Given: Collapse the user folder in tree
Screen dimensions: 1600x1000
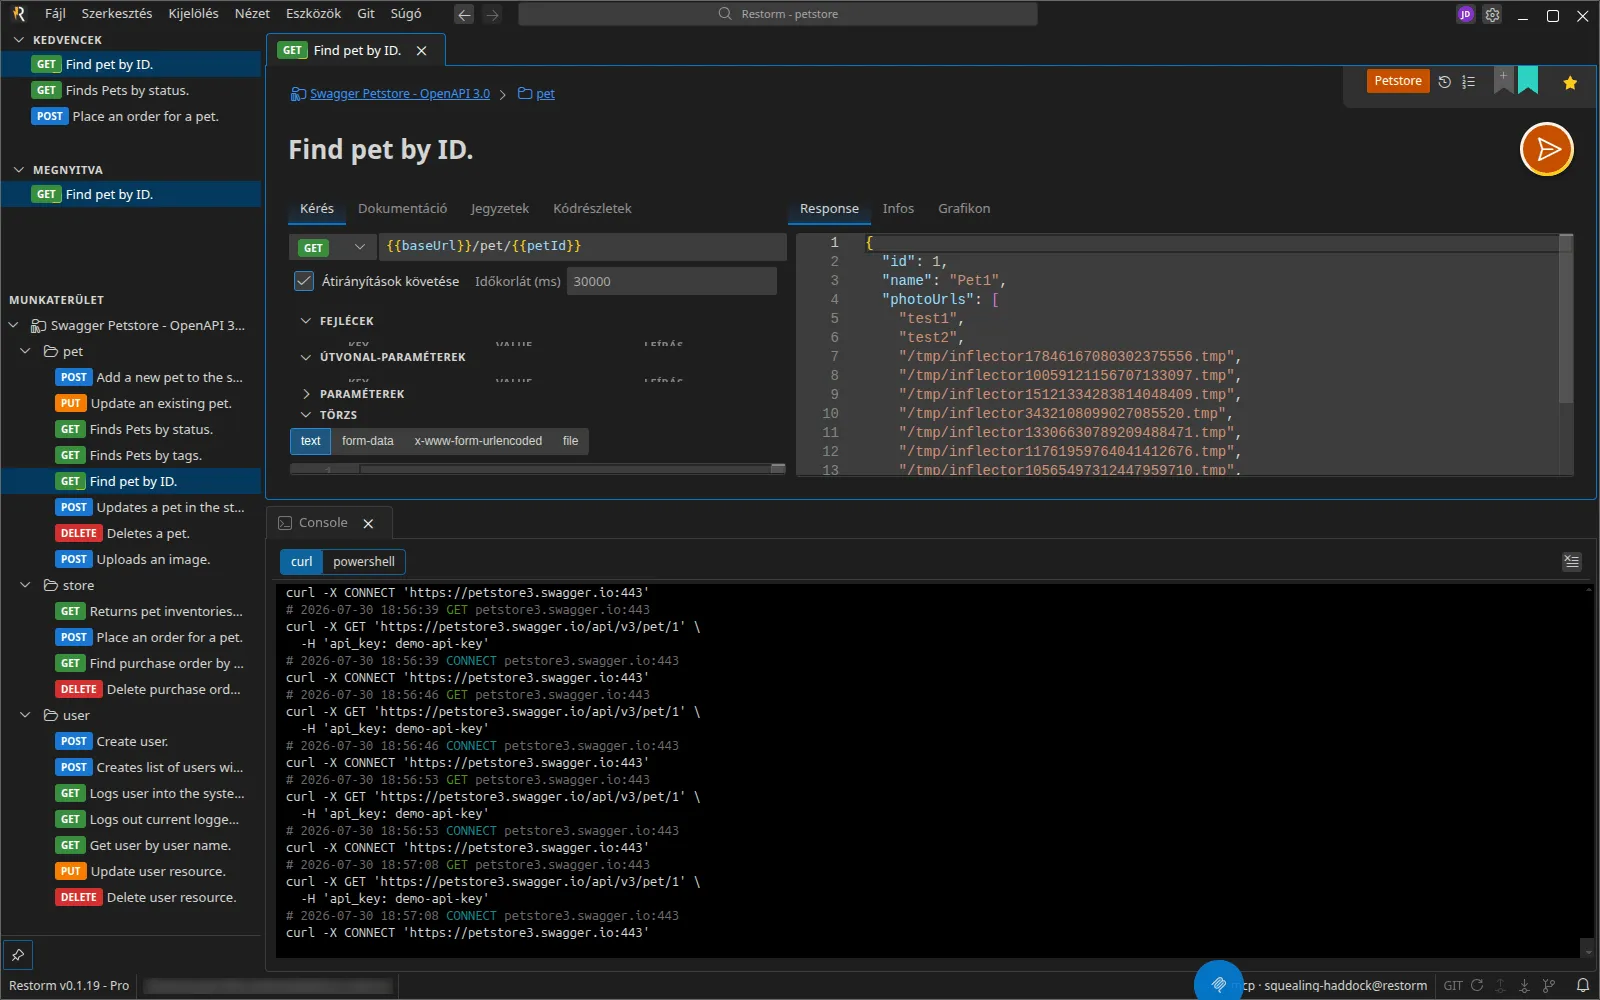Looking at the screenshot, I should pos(26,716).
